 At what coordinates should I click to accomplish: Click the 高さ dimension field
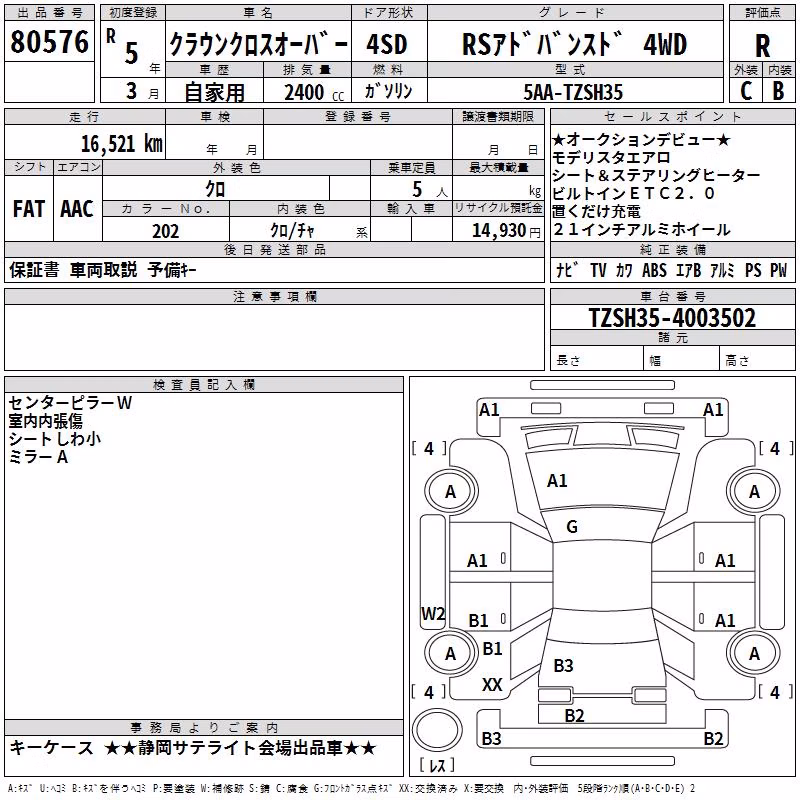(758, 360)
